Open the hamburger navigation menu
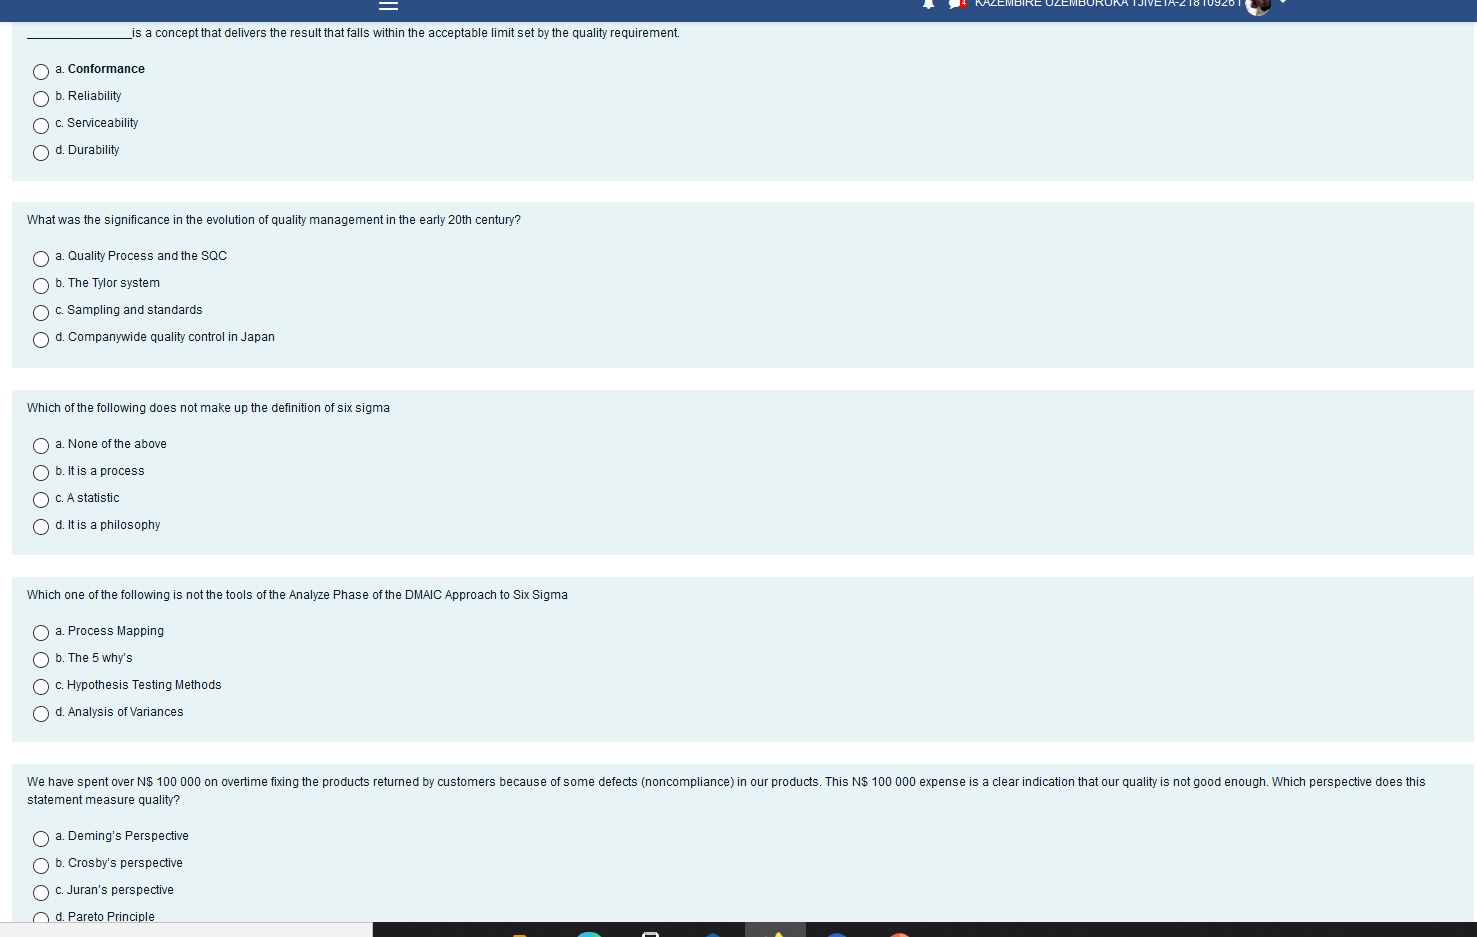Image resolution: width=1477 pixels, height=937 pixels. (x=389, y=5)
